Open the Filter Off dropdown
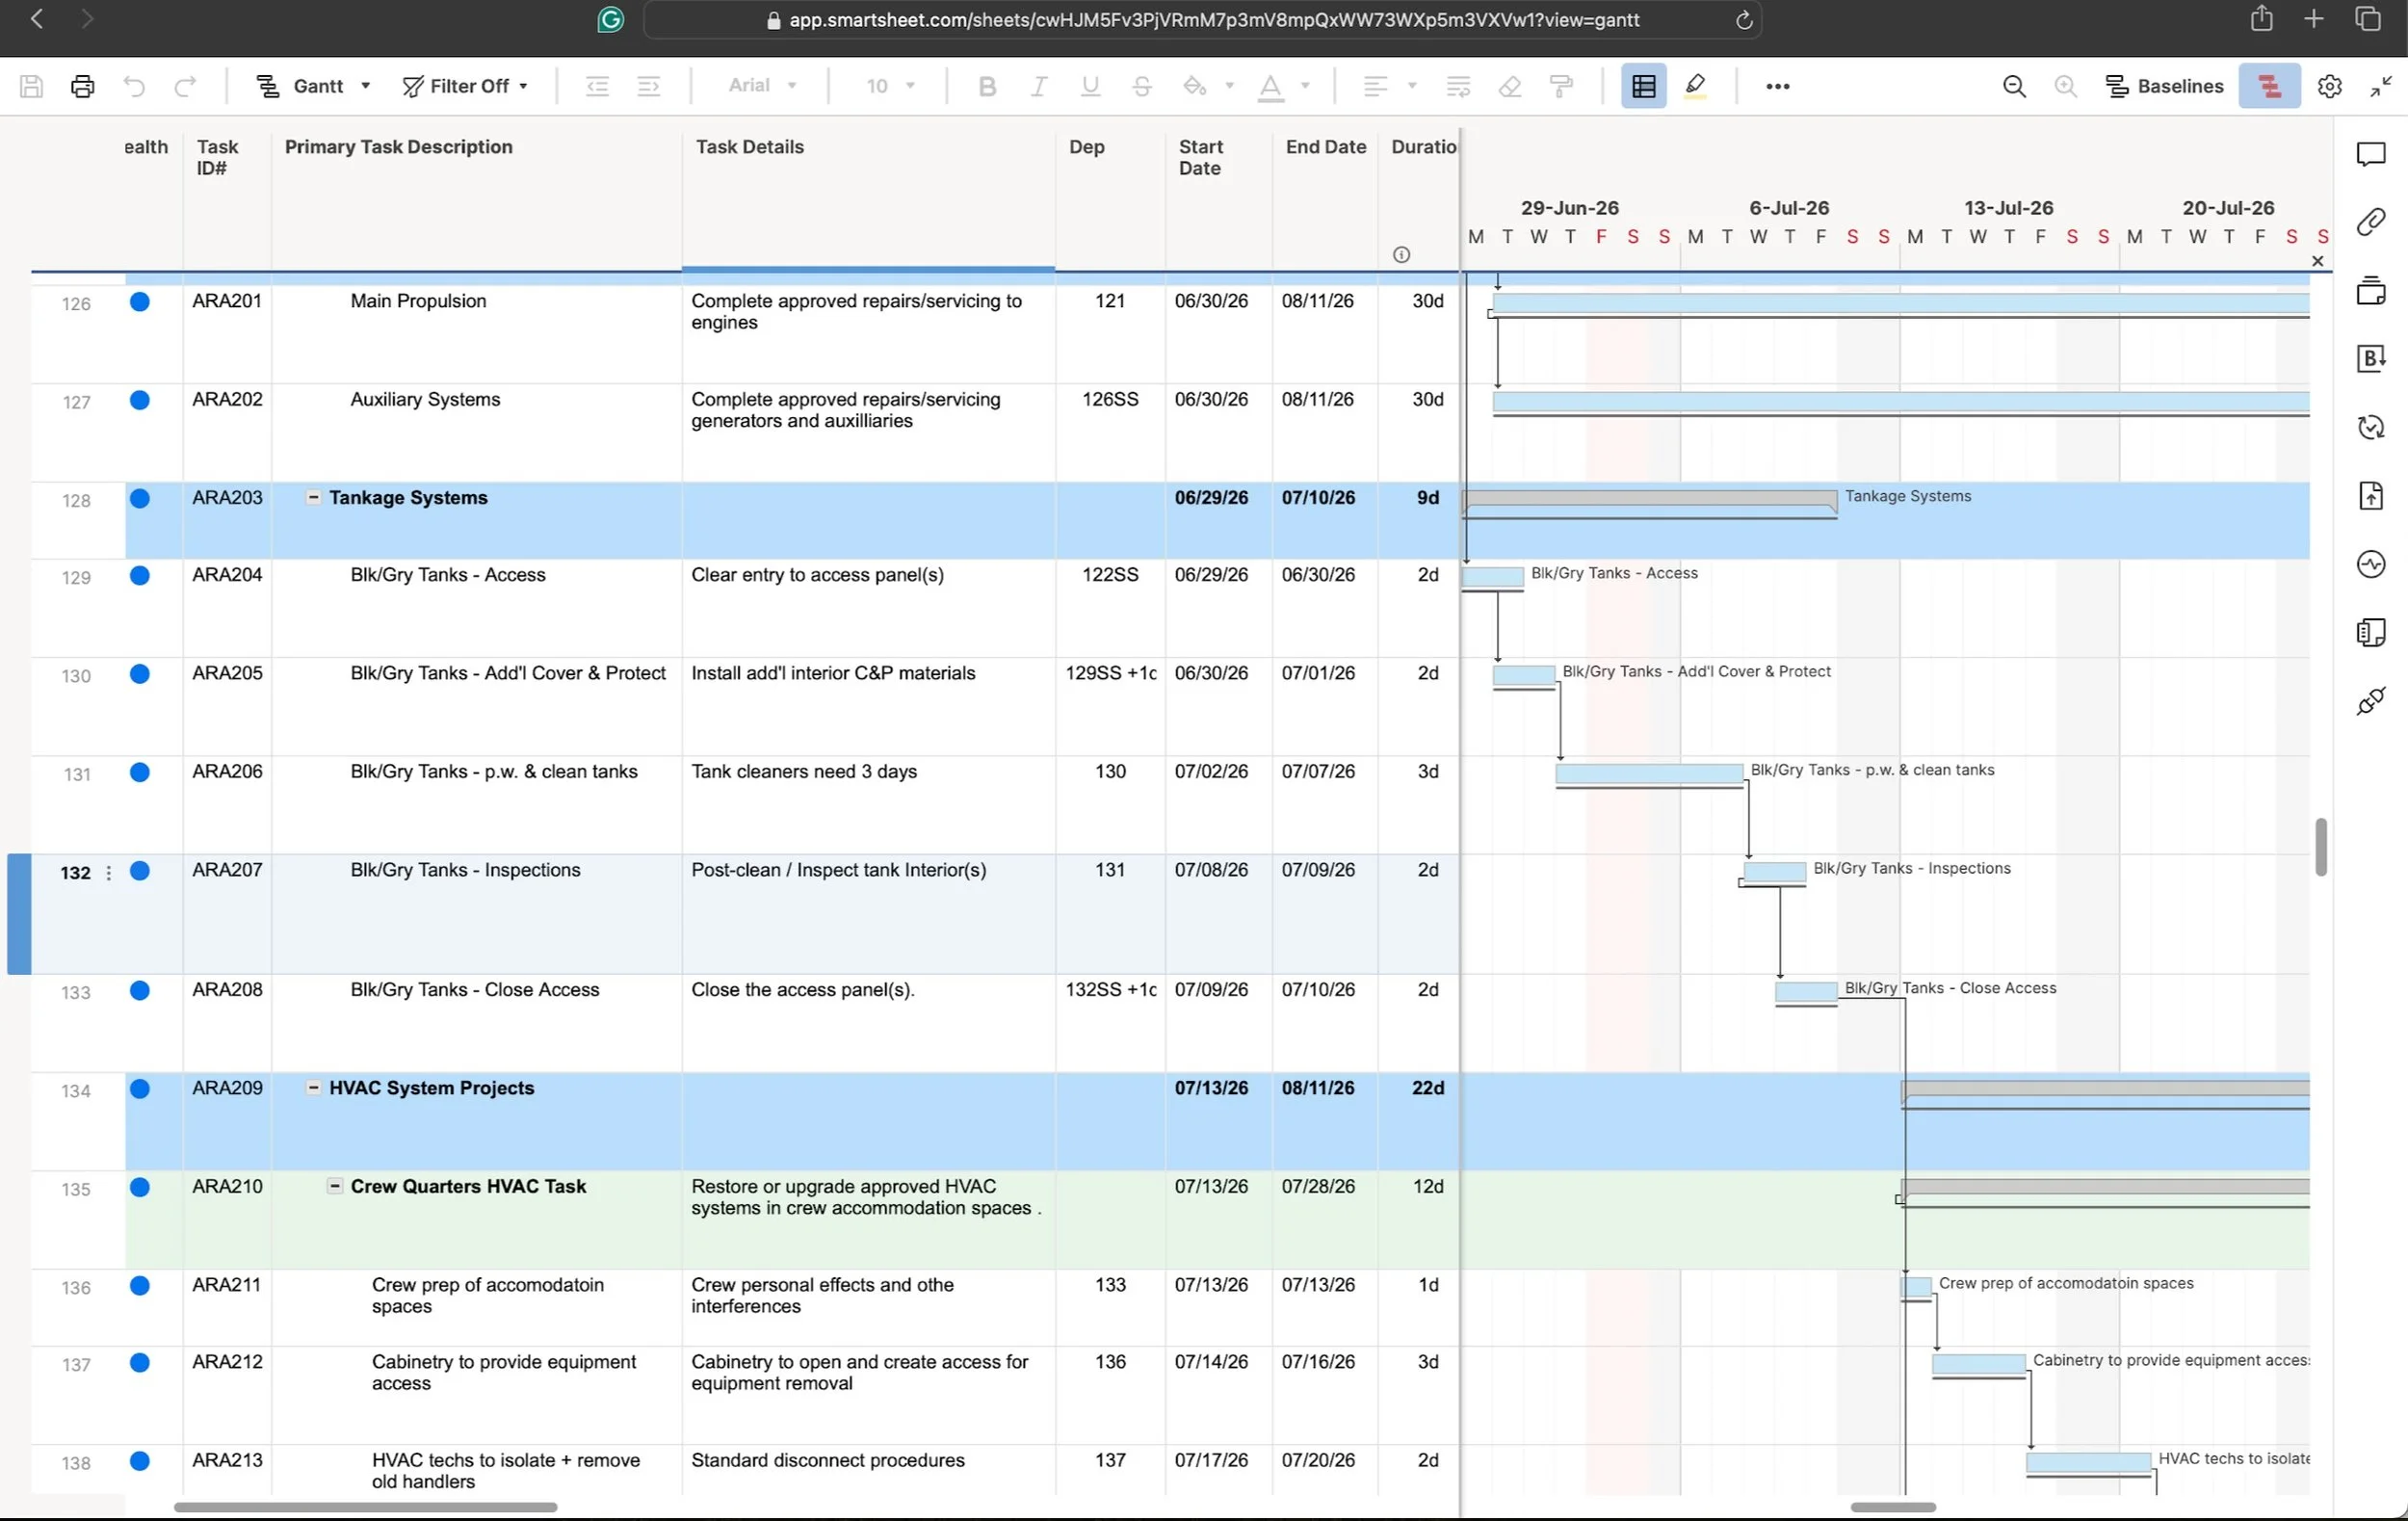This screenshot has height=1521, width=2408. [x=465, y=86]
